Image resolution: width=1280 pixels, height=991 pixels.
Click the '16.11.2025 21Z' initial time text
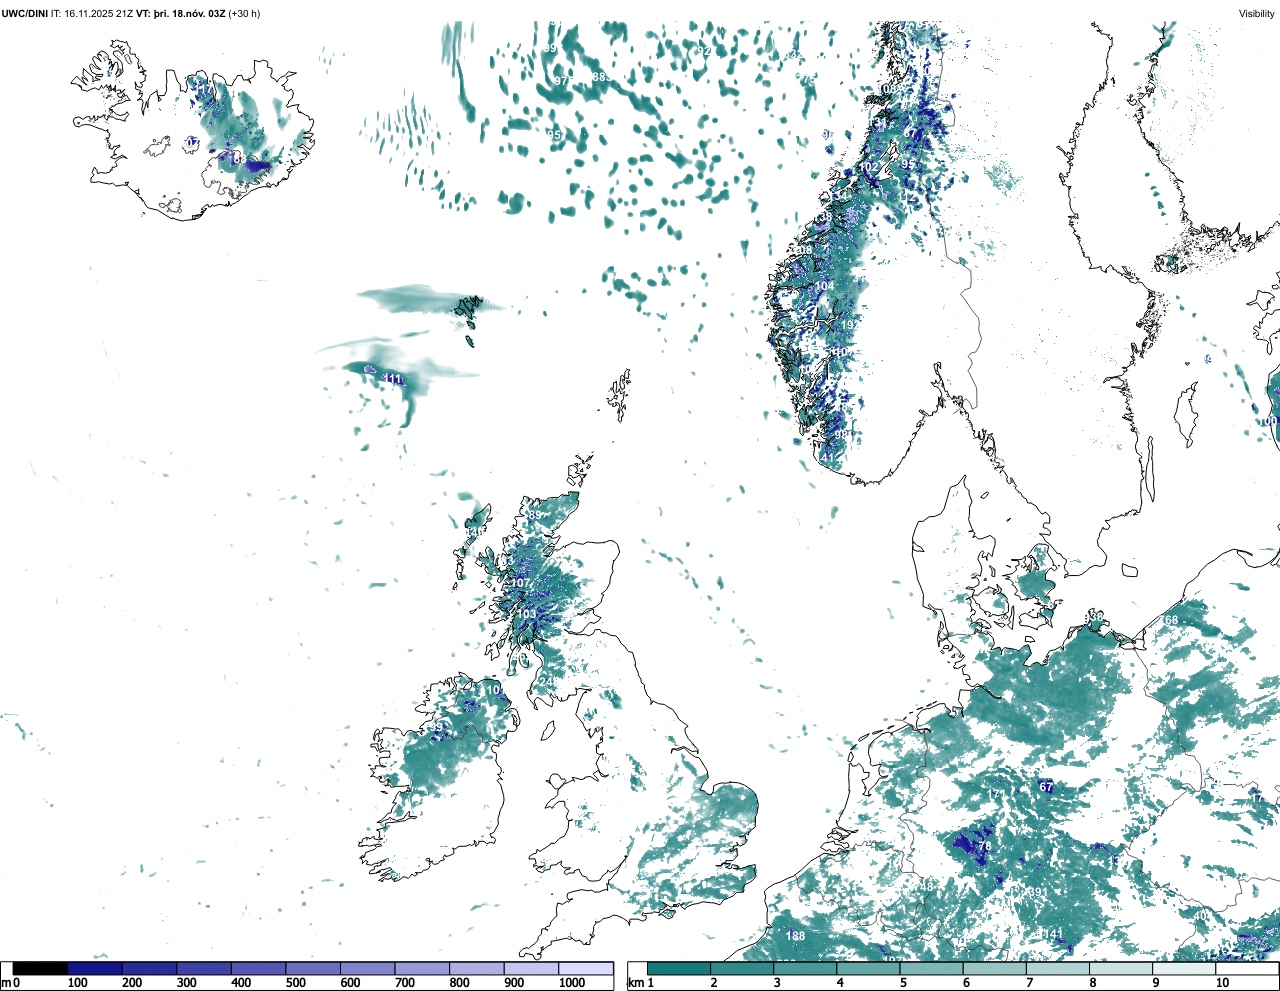[98, 14]
